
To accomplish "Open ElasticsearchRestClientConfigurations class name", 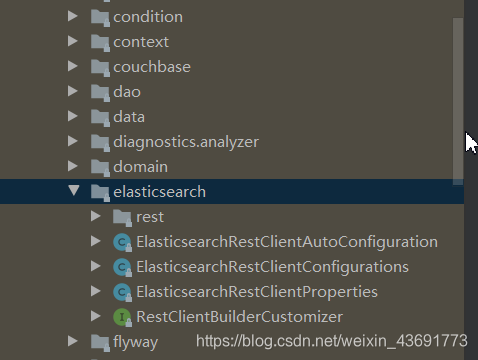I will pos(272,267).
